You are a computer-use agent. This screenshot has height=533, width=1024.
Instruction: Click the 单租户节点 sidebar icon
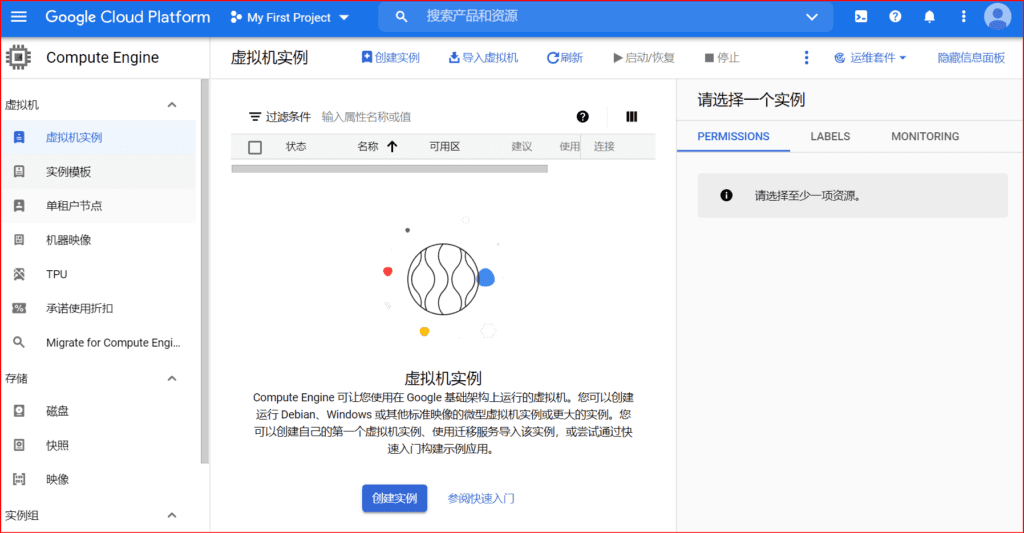click(x=19, y=206)
